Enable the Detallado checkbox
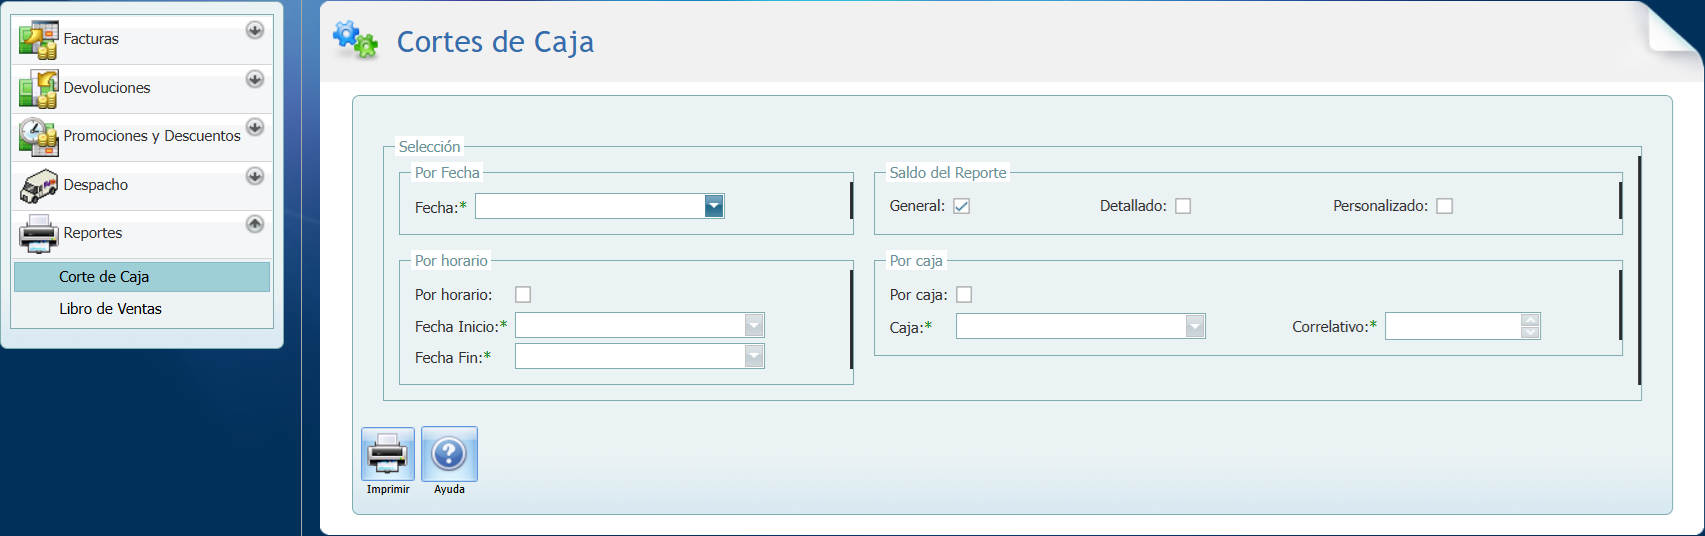 [1183, 206]
